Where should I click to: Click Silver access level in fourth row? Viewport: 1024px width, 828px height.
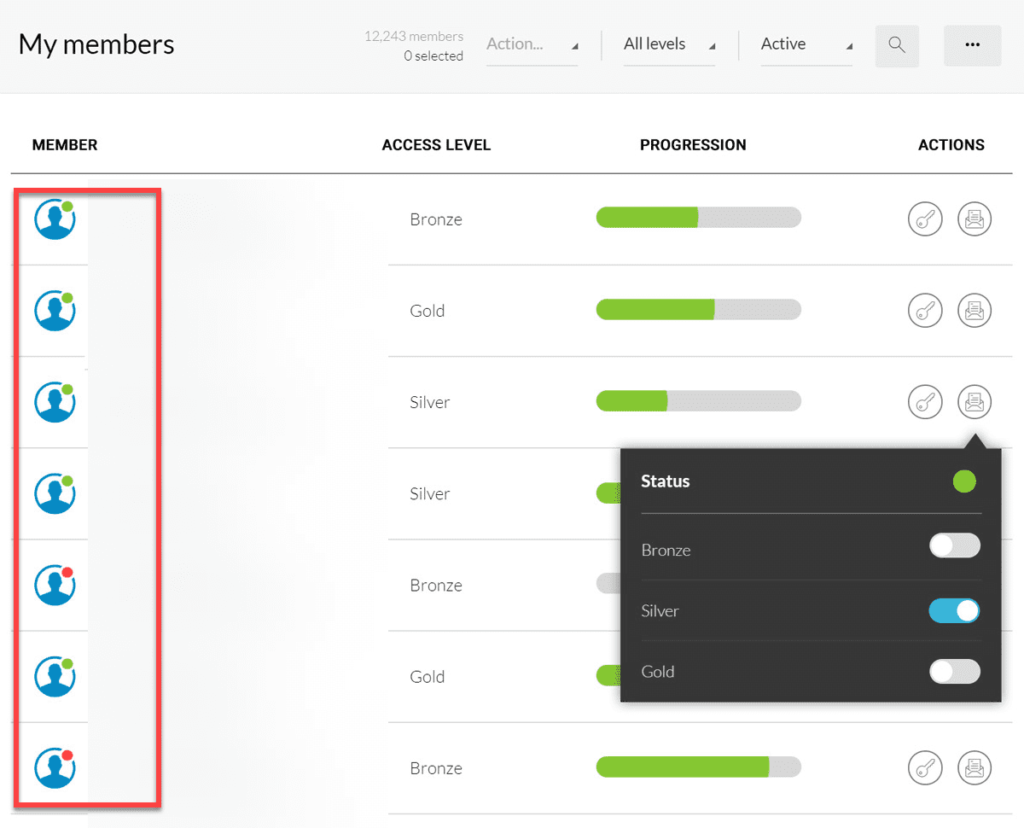[430, 494]
